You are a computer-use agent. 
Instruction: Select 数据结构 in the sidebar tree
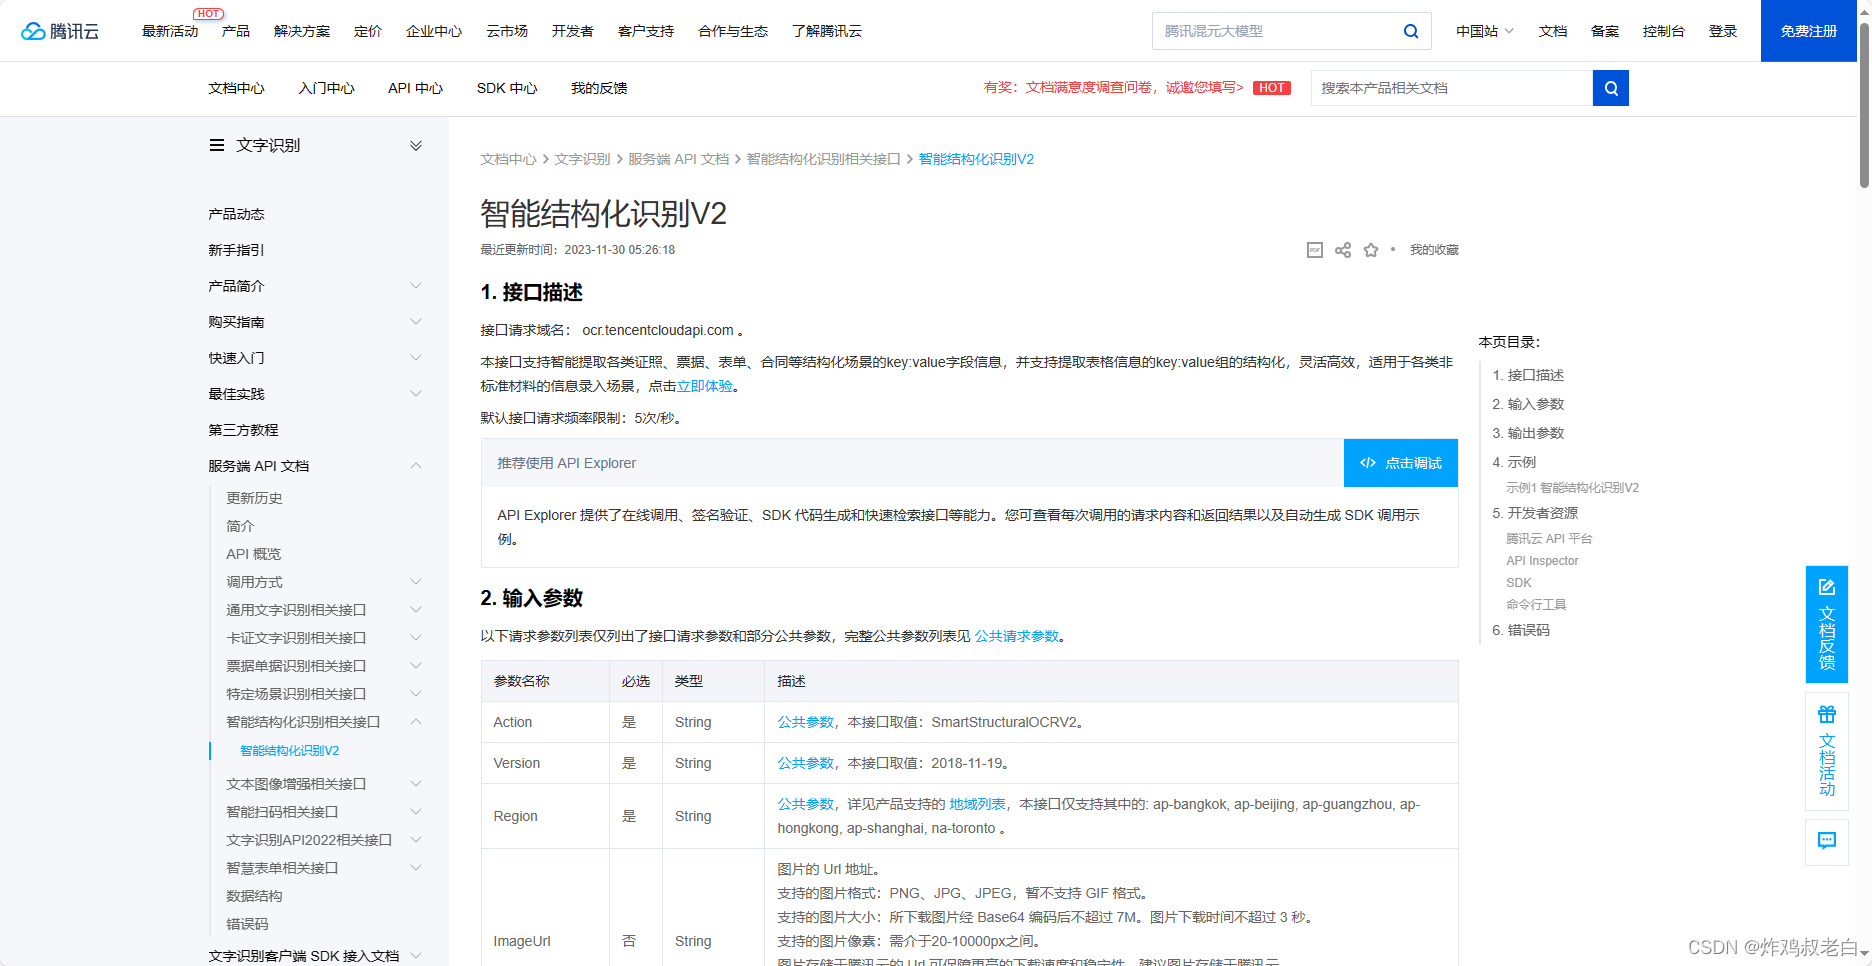coord(254,896)
